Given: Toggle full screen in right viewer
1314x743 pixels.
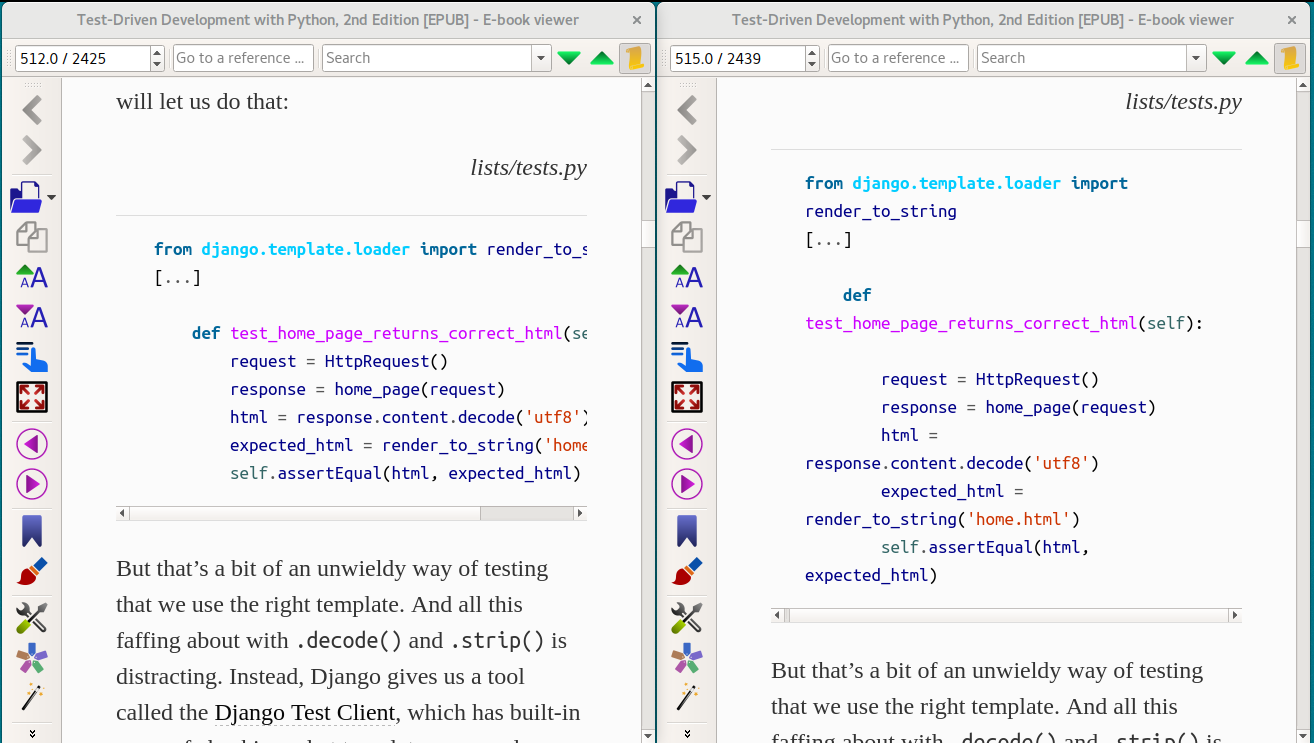Looking at the screenshot, I should tap(687, 397).
